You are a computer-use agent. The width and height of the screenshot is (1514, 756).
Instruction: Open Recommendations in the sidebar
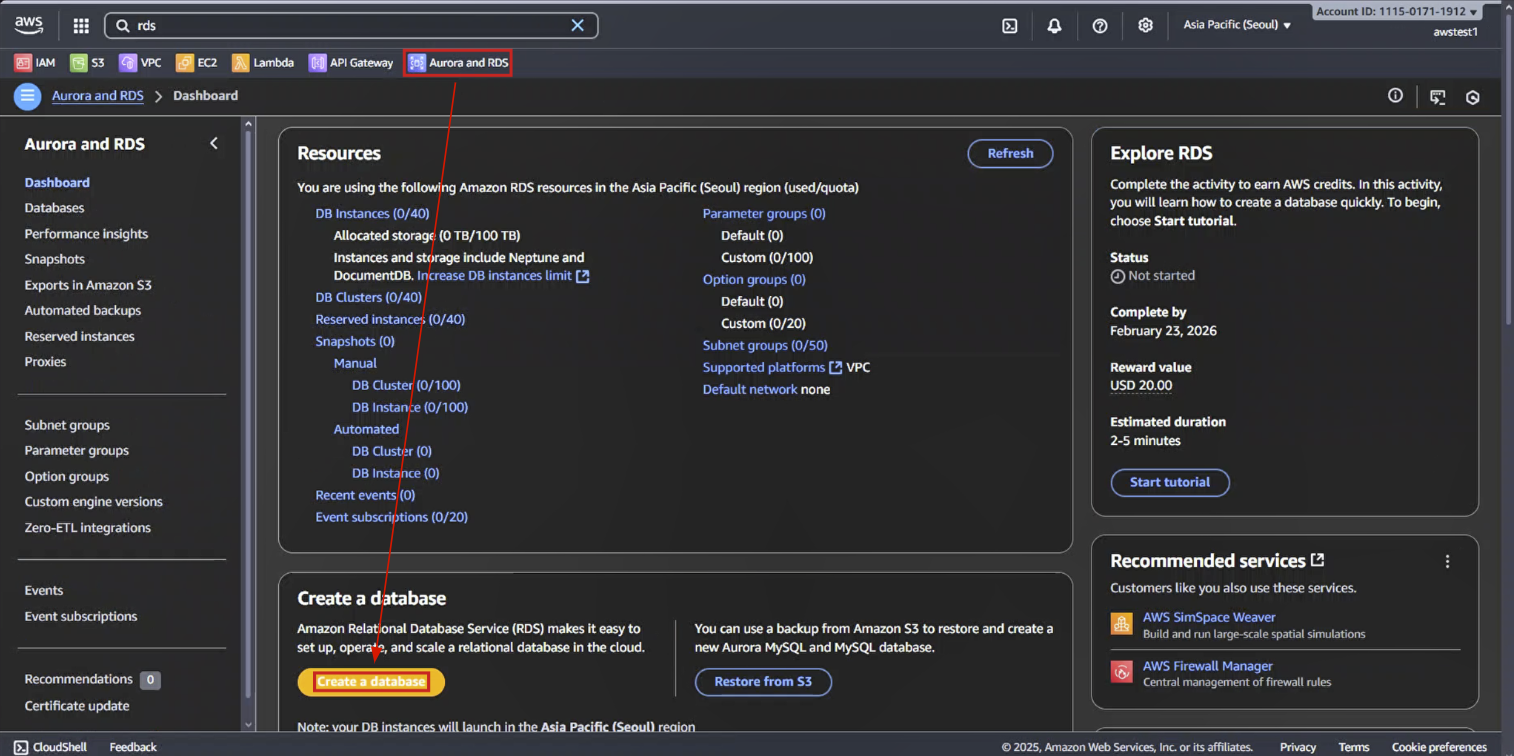click(x=78, y=679)
